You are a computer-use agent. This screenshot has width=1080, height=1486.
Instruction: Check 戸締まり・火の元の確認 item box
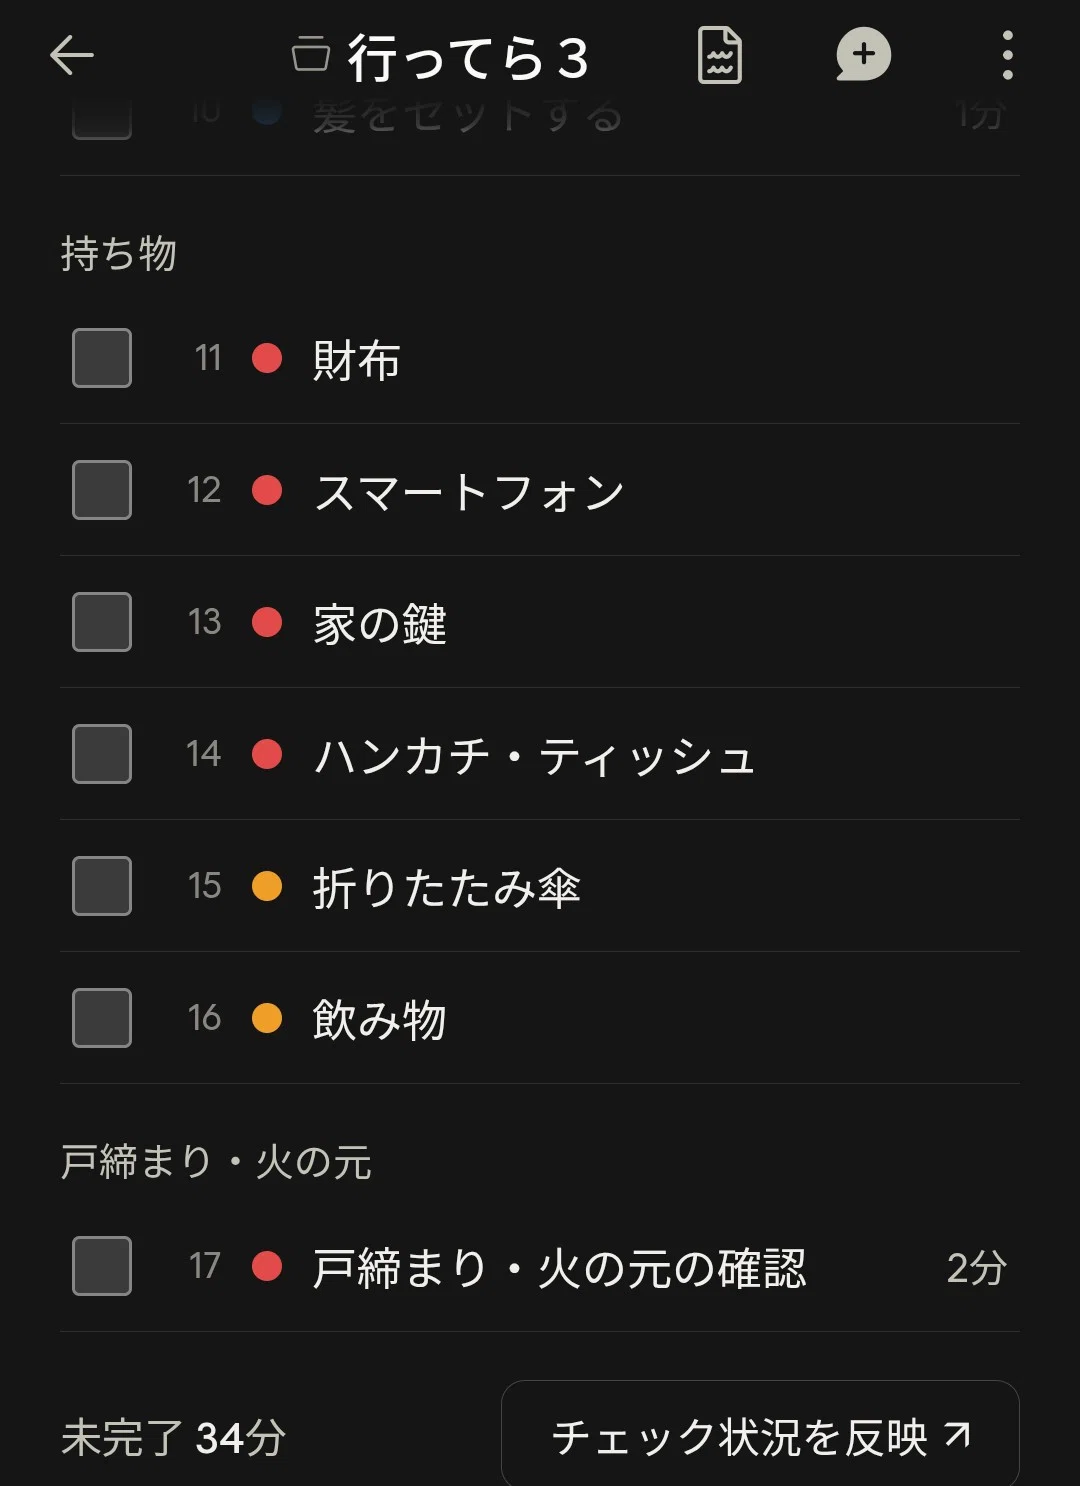[x=102, y=1266]
